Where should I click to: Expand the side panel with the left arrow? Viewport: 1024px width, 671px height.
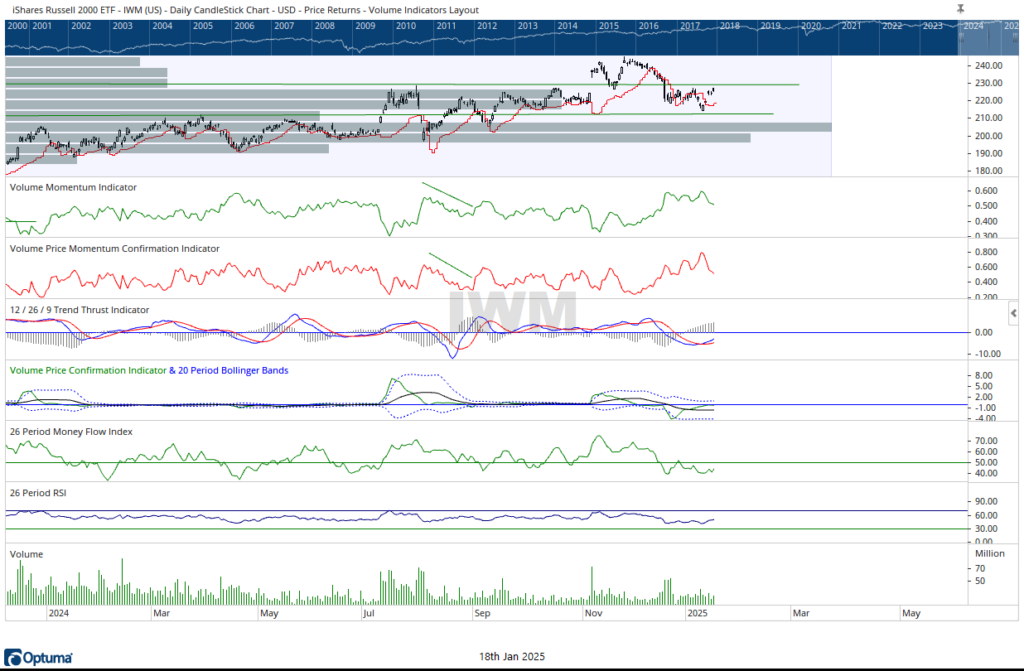pos(1015,314)
